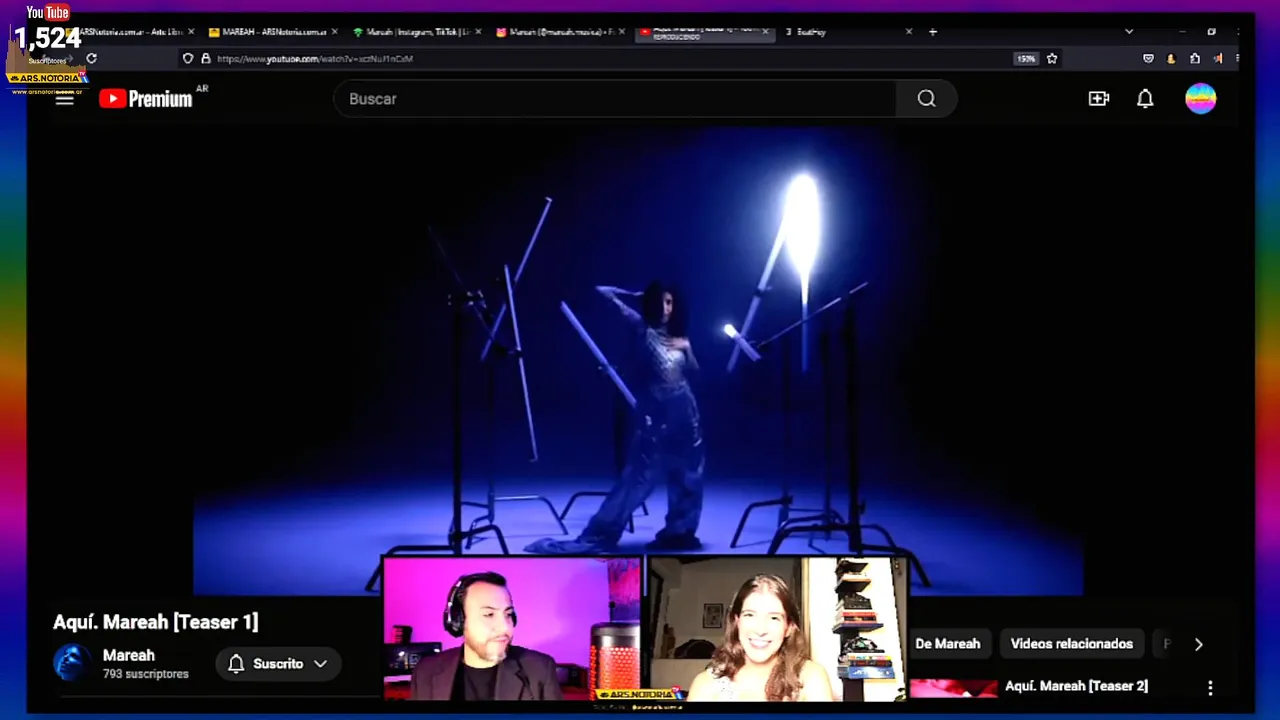
Task: Expand the Suscrito dropdown chevron
Action: (320, 663)
